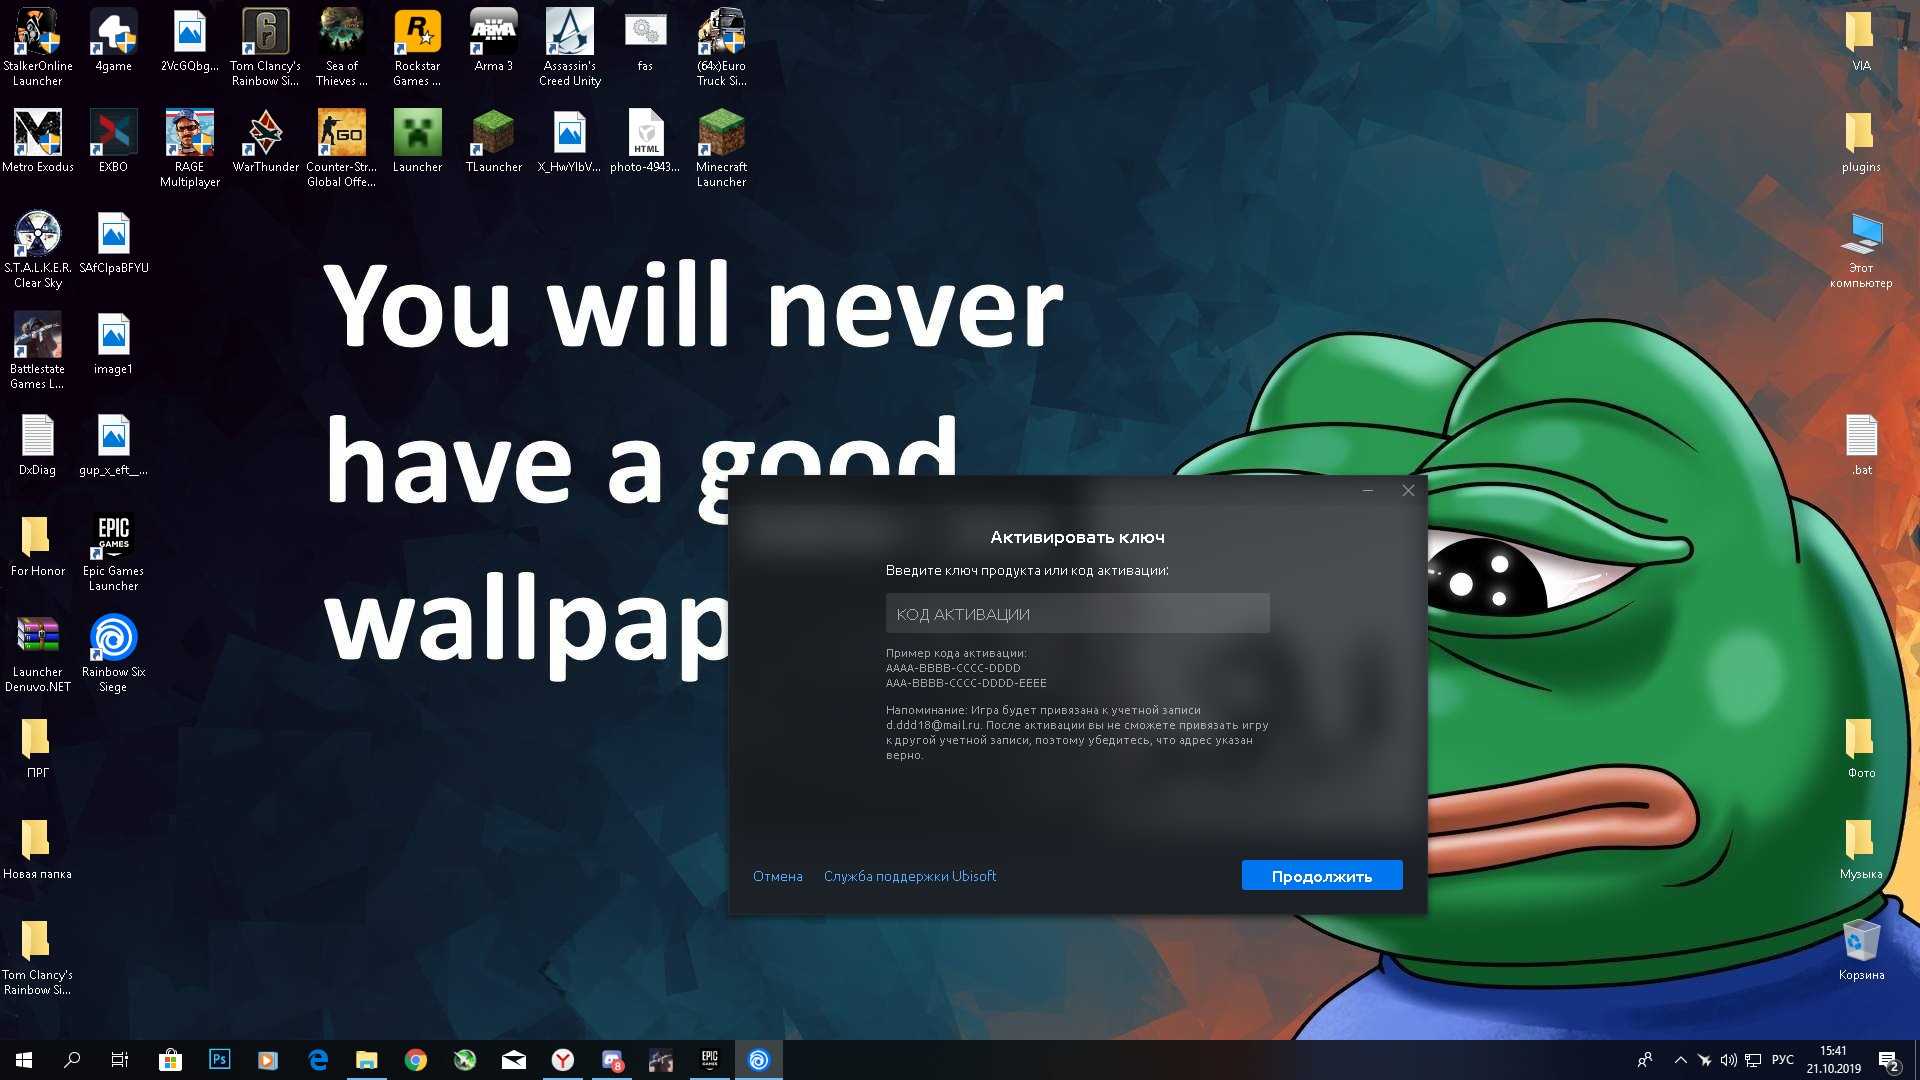Select the X_HwYlbV image file

click(x=569, y=142)
